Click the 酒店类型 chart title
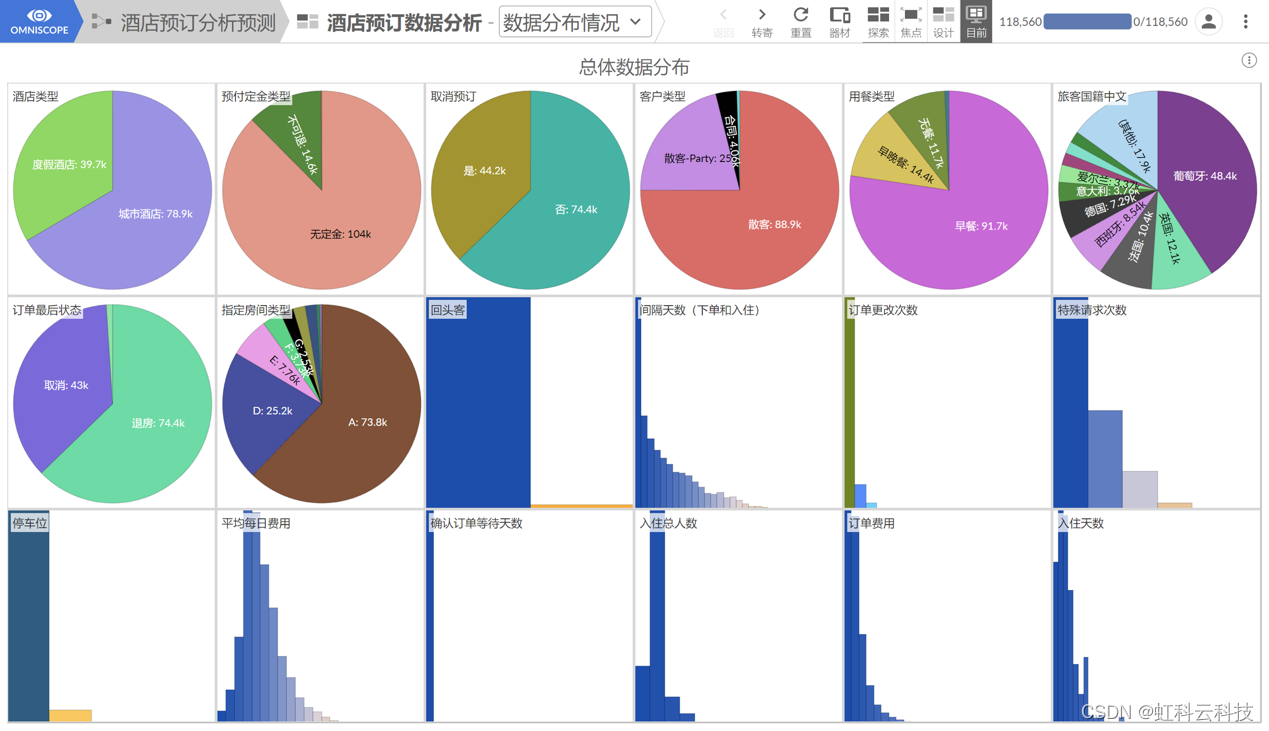The image size is (1269, 731). [x=36, y=97]
